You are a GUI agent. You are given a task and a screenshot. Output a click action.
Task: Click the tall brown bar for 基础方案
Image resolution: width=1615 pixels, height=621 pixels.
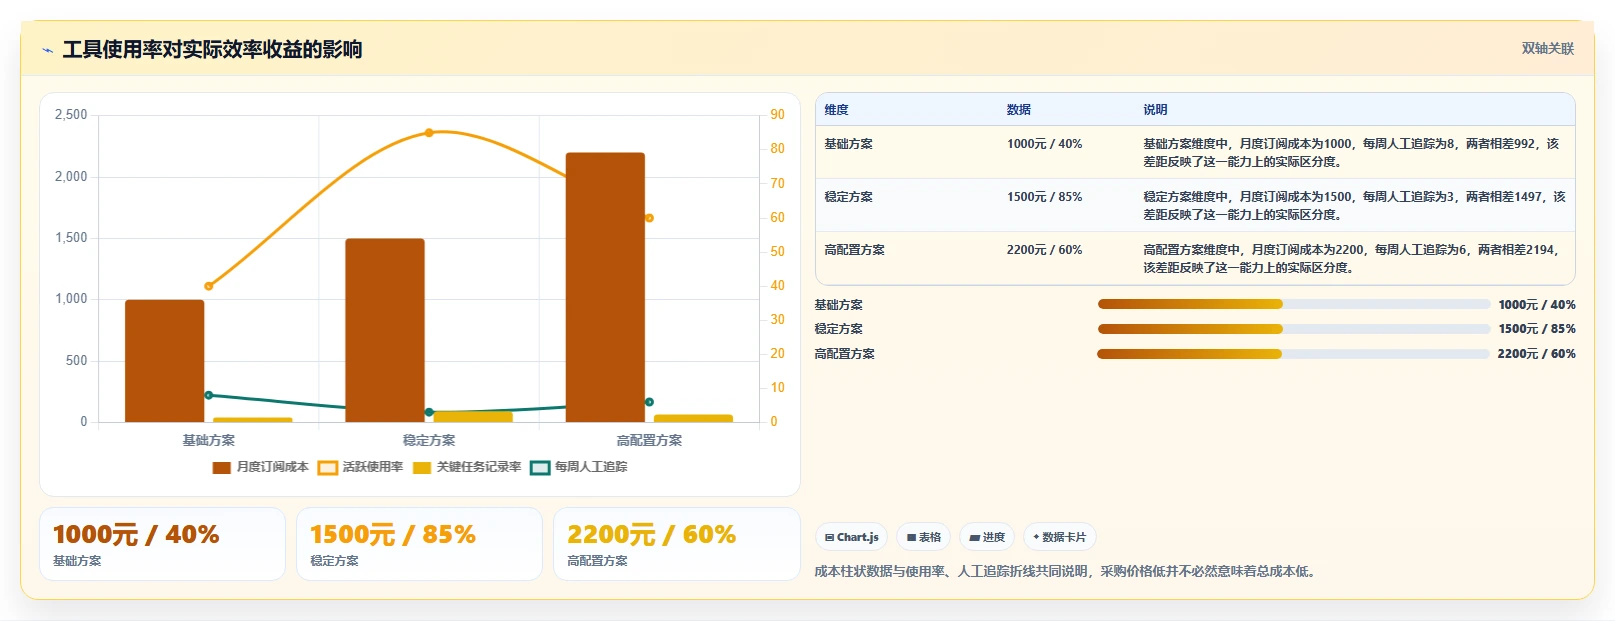165,361
